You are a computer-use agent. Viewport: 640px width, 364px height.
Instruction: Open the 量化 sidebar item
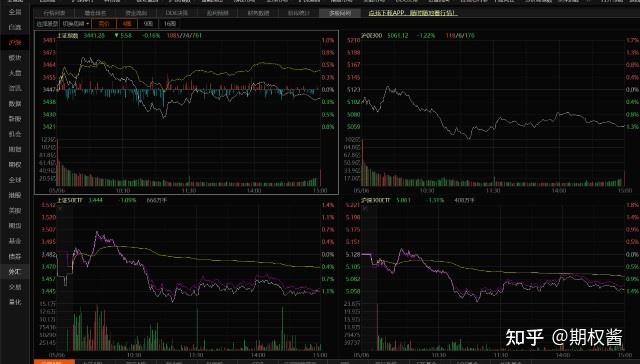[x=15, y=302]
